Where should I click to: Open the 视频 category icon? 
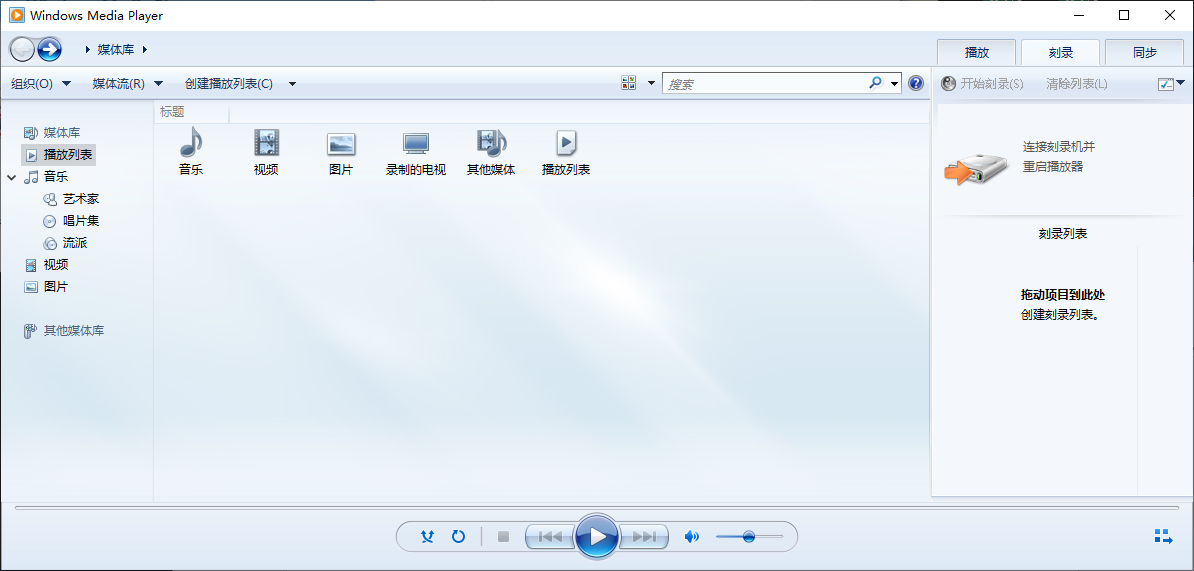267,142
